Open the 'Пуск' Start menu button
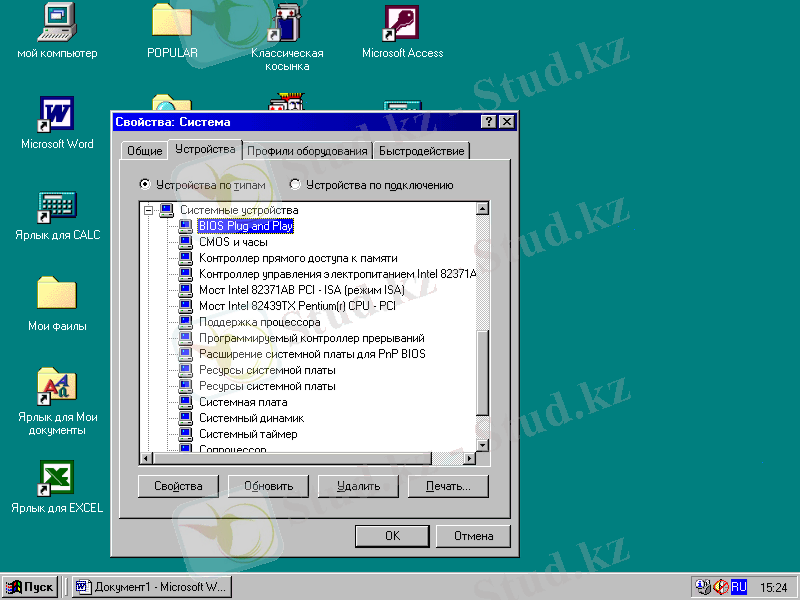The width and height of the screenshot is (800, 600). coord(30,587)
